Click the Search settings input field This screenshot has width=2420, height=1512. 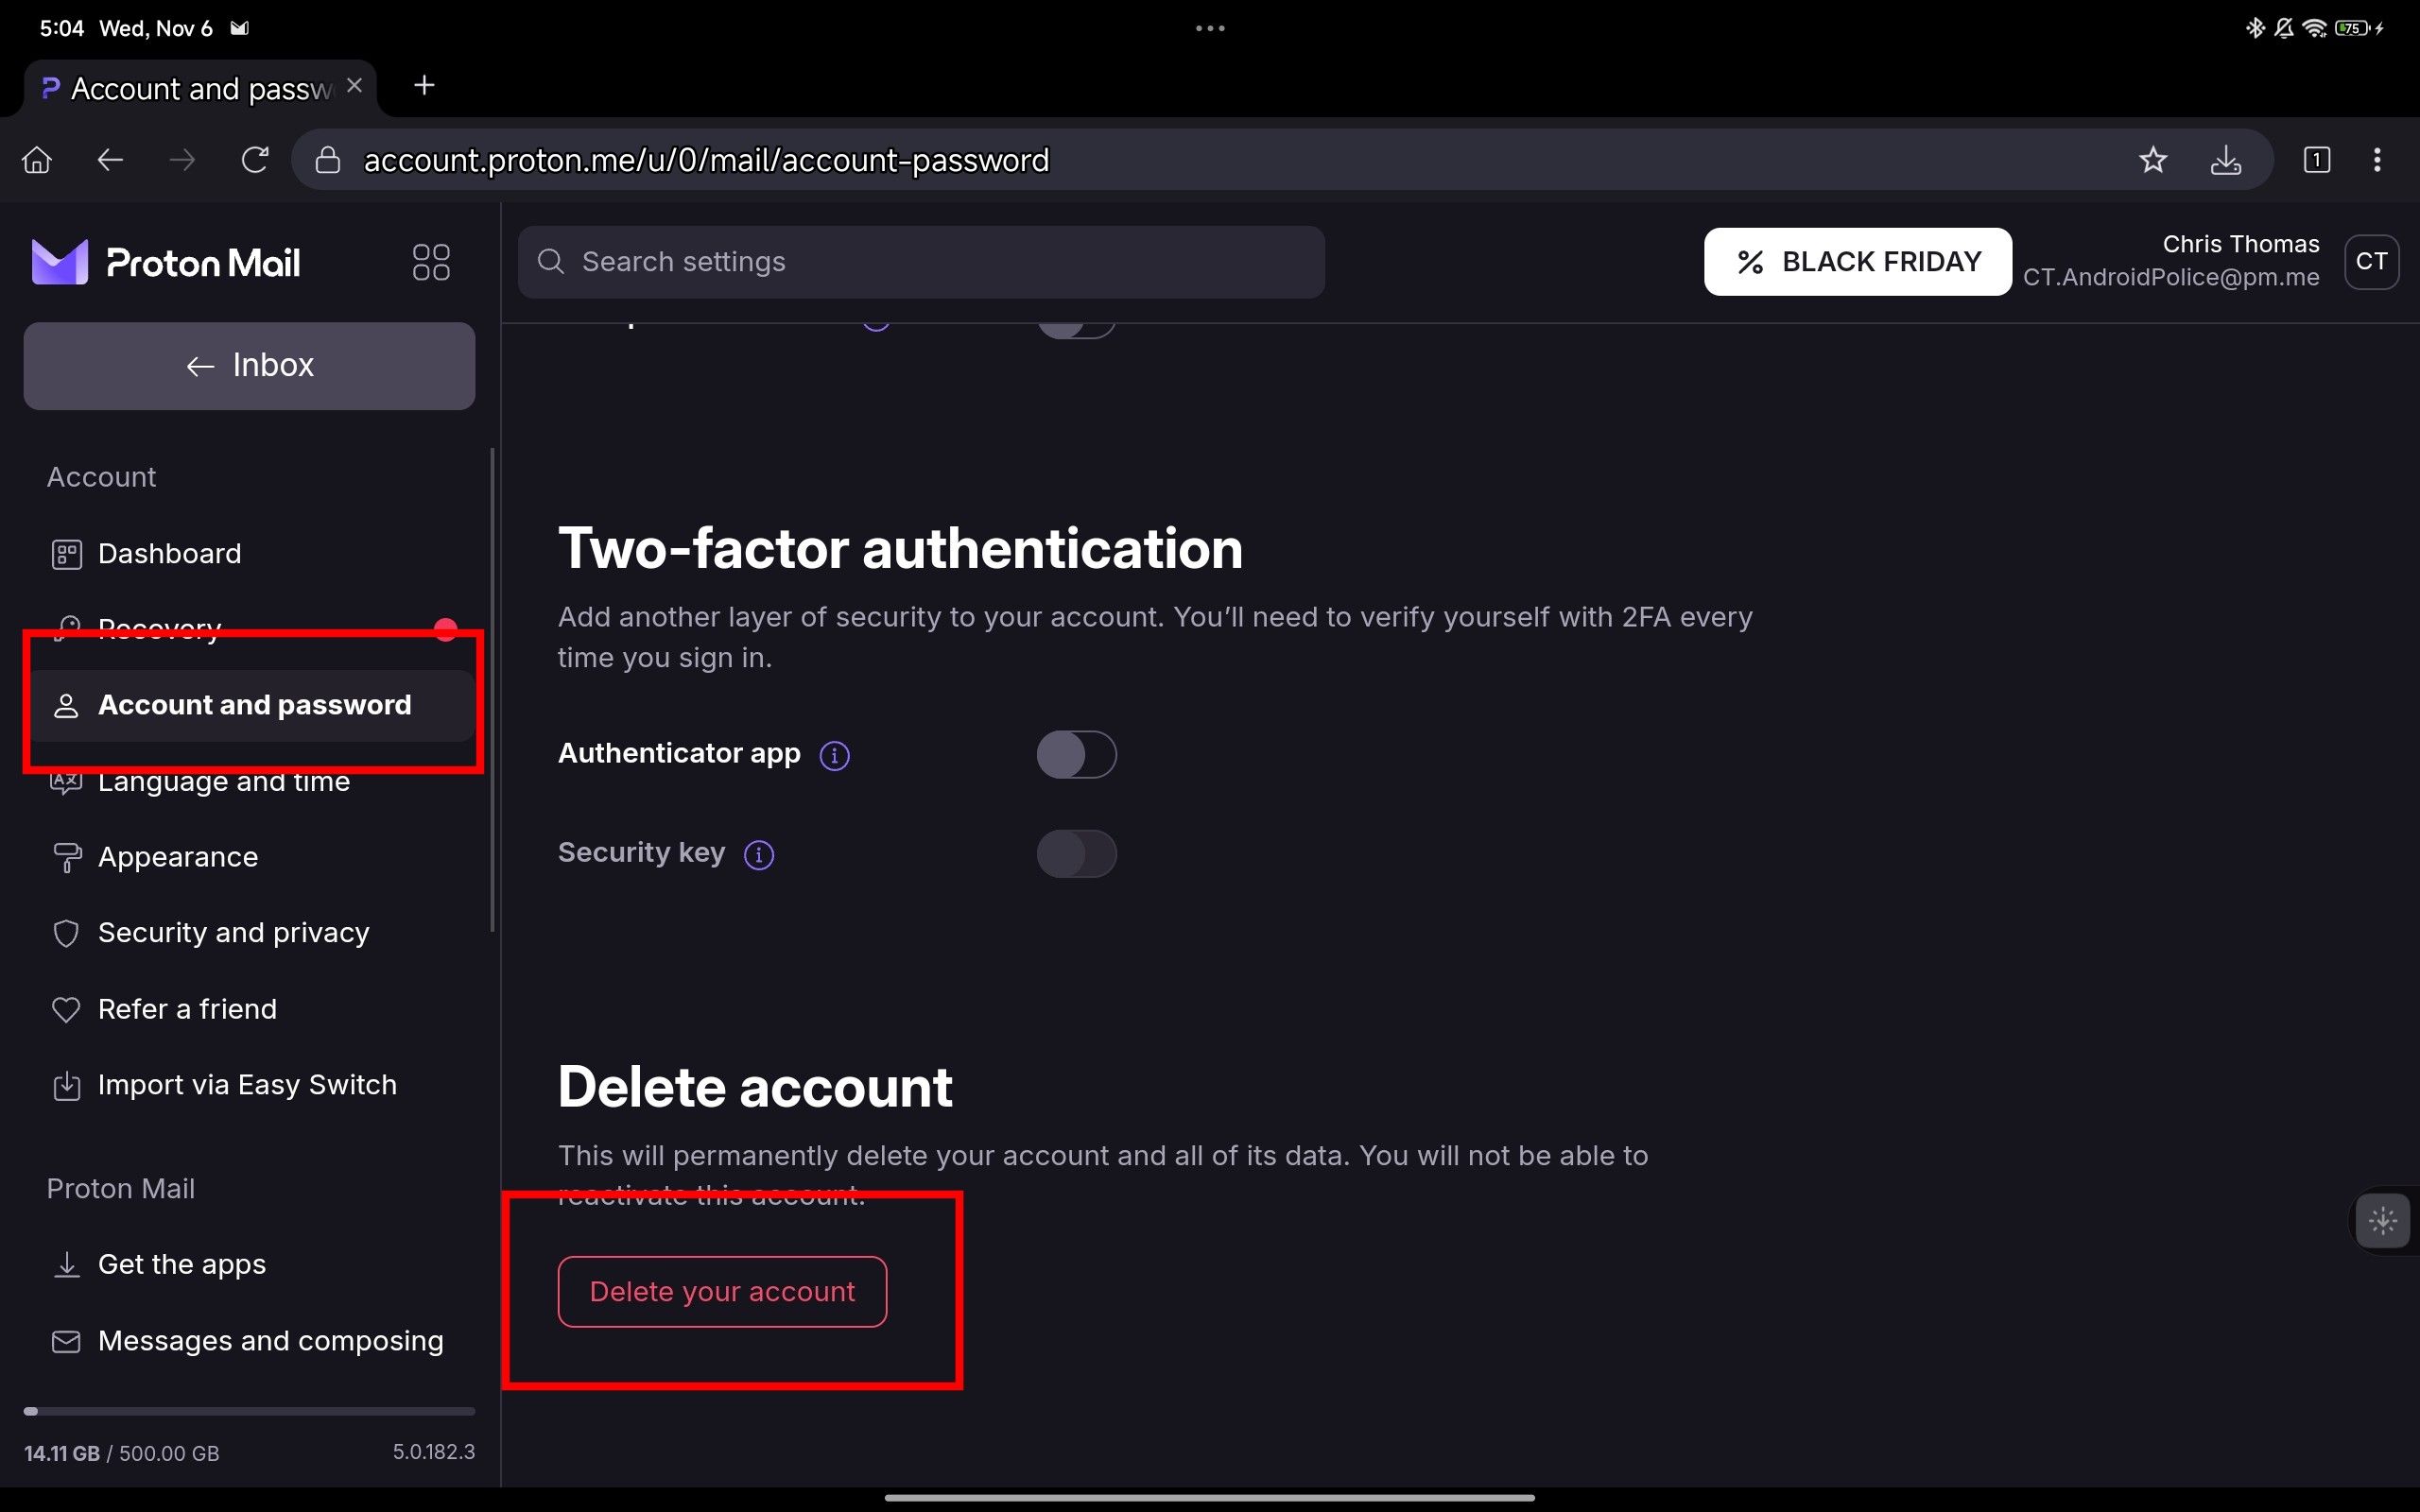(x=922, y=261)
